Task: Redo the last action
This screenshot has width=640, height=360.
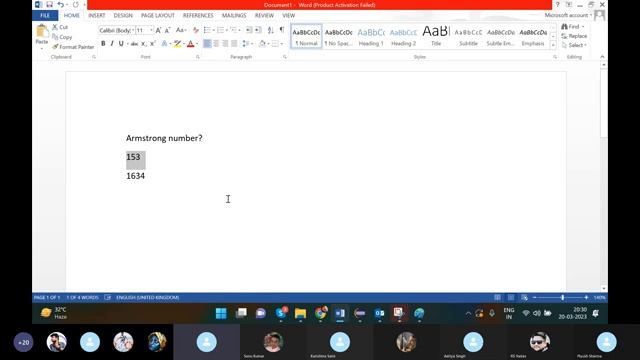Action: [76, 4]
